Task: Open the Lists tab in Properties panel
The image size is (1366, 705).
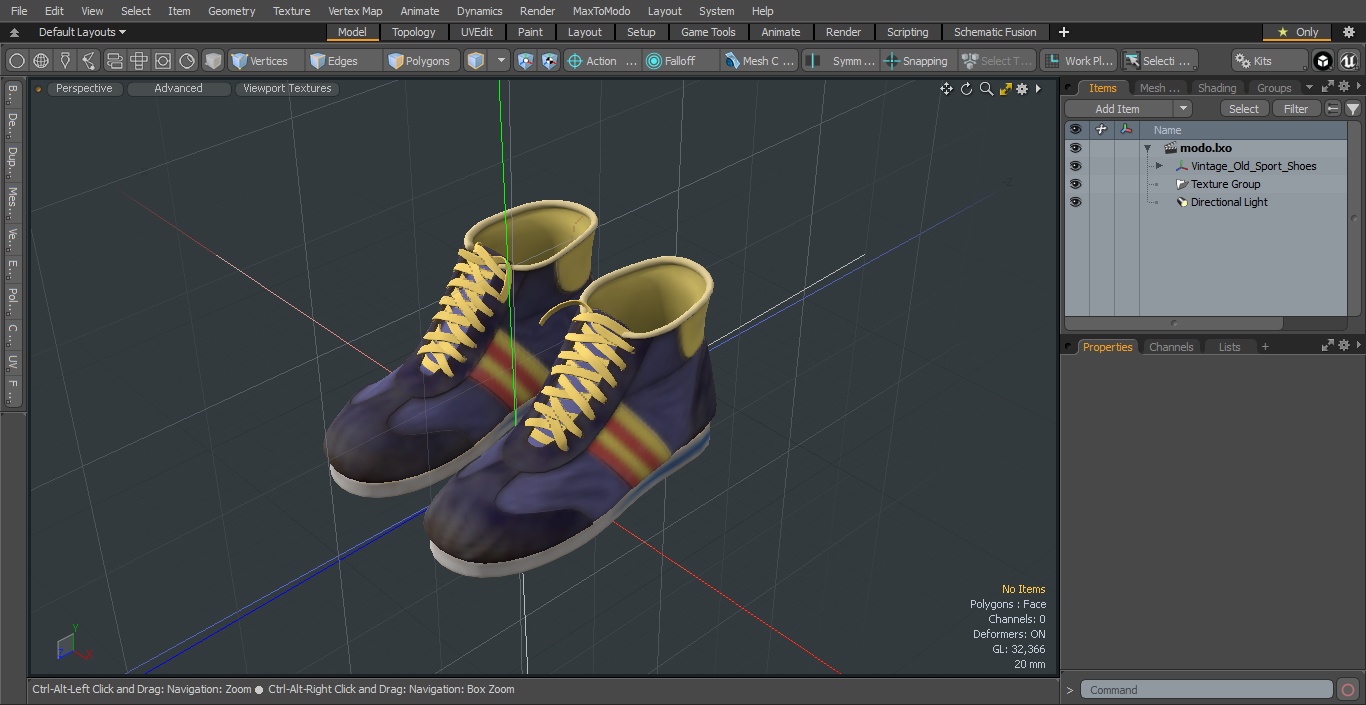Action: click(1229, 347)
